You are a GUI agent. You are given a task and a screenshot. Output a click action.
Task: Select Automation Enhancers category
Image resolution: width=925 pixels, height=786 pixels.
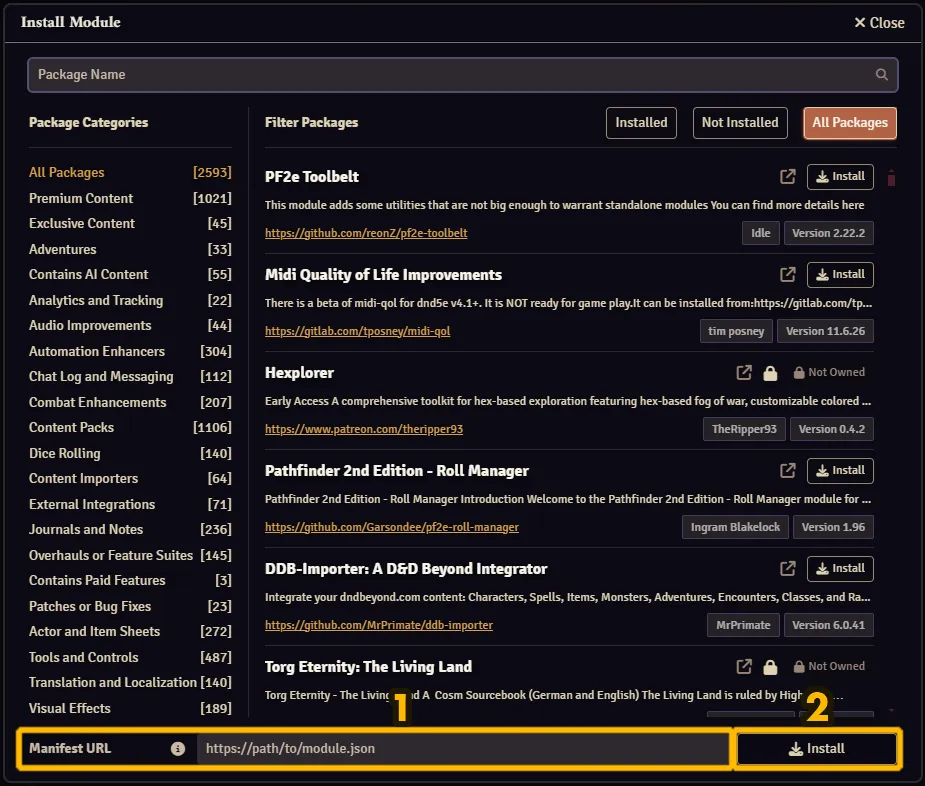(x=130, y=351)
